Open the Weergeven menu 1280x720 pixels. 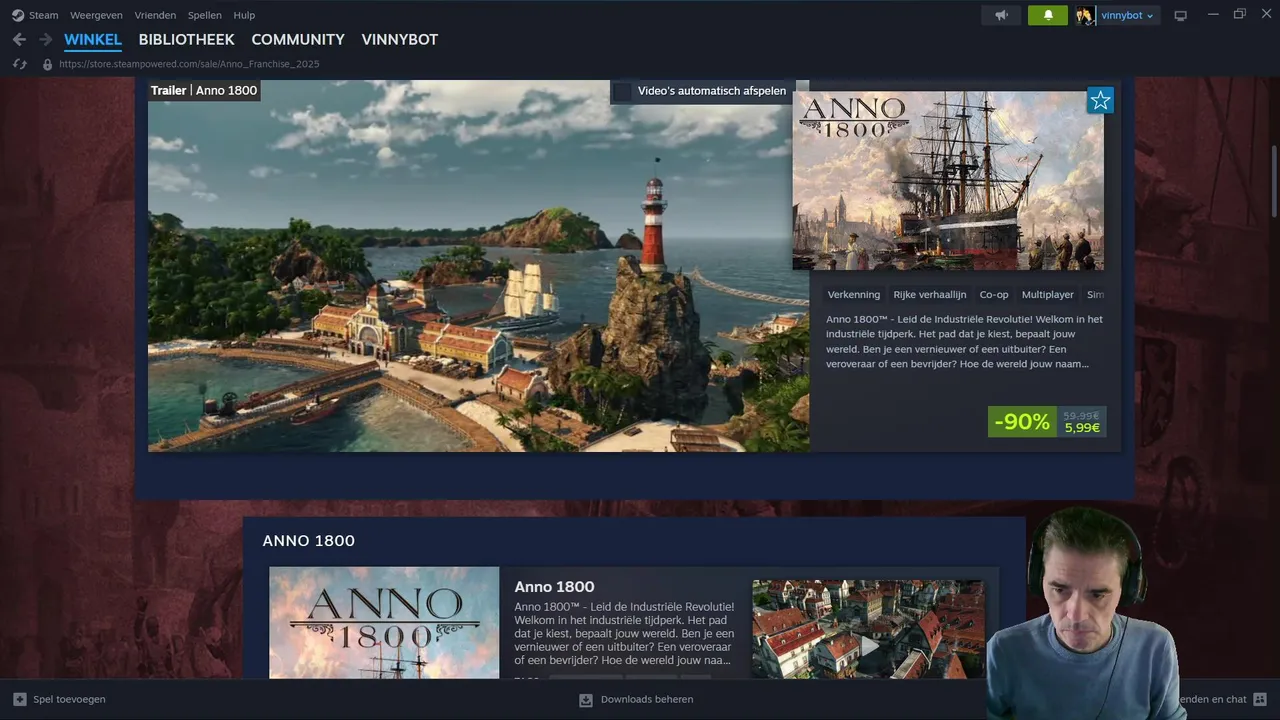(97, 15)
